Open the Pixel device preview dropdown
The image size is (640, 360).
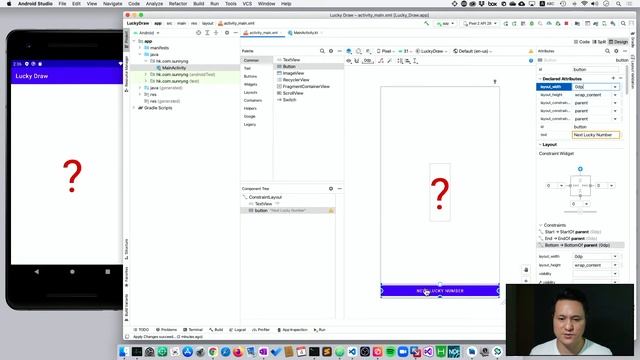pos(386,51)
